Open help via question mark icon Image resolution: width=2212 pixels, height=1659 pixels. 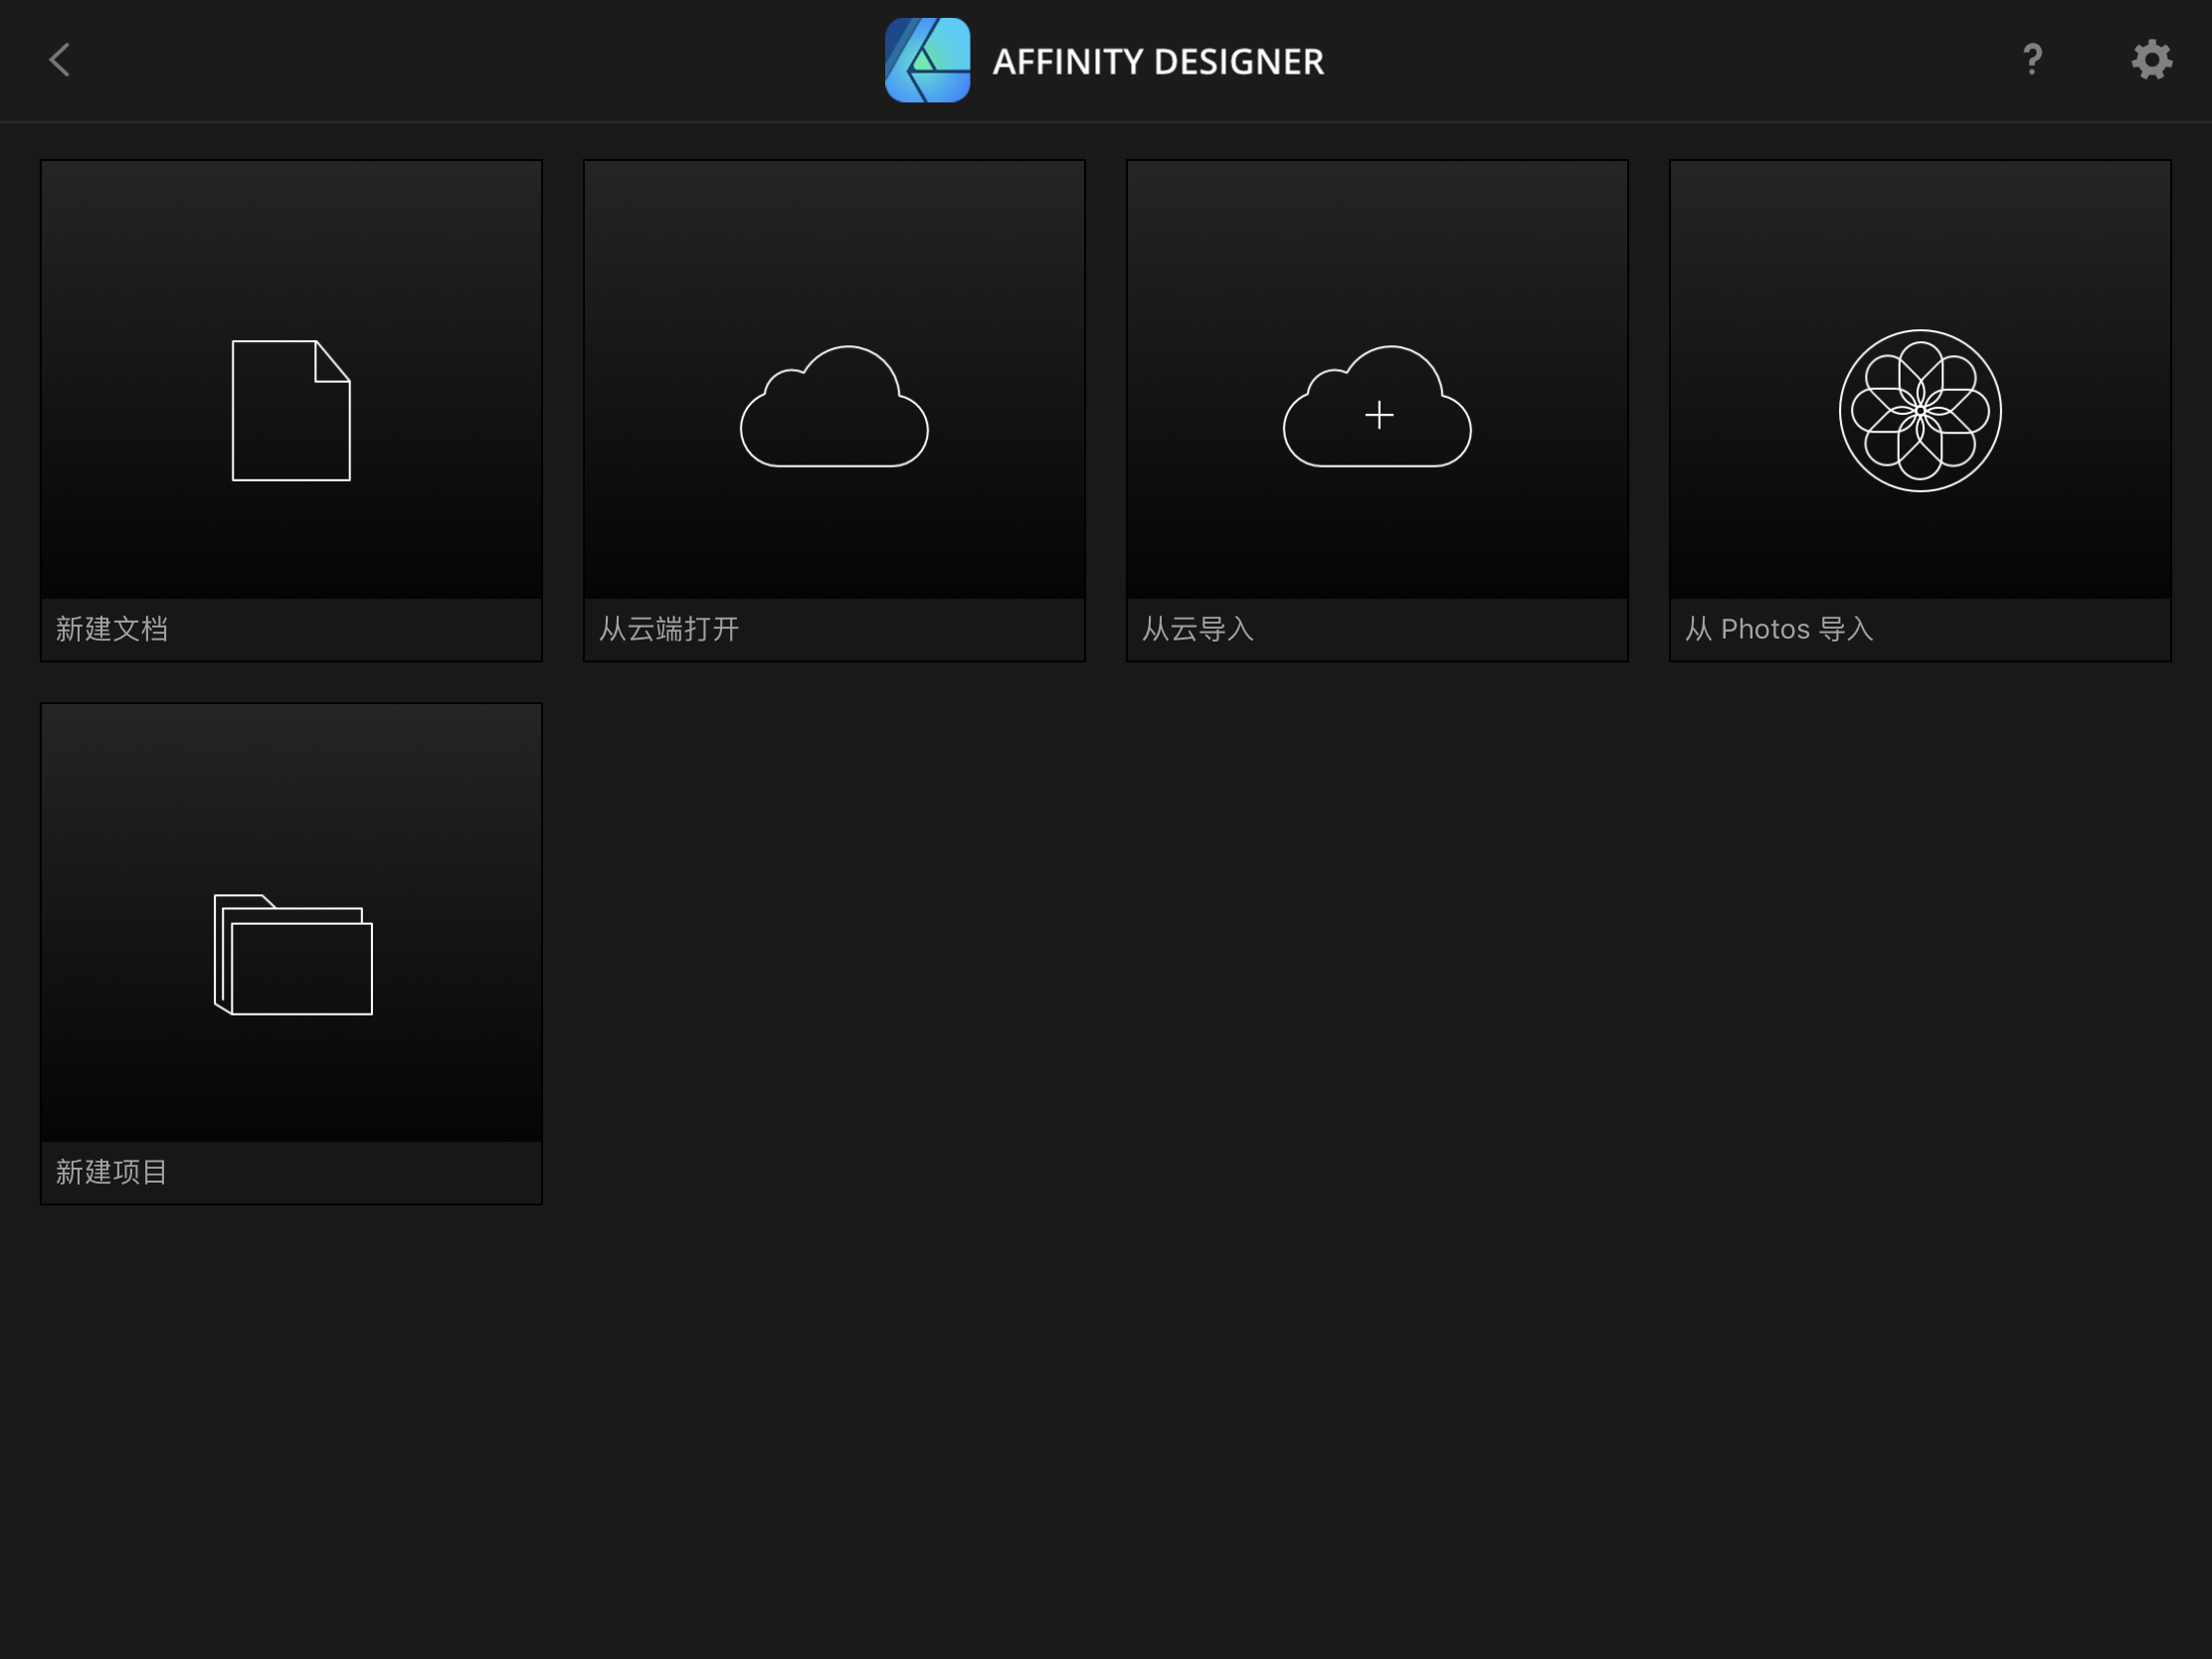click(x=2032, y=60)
